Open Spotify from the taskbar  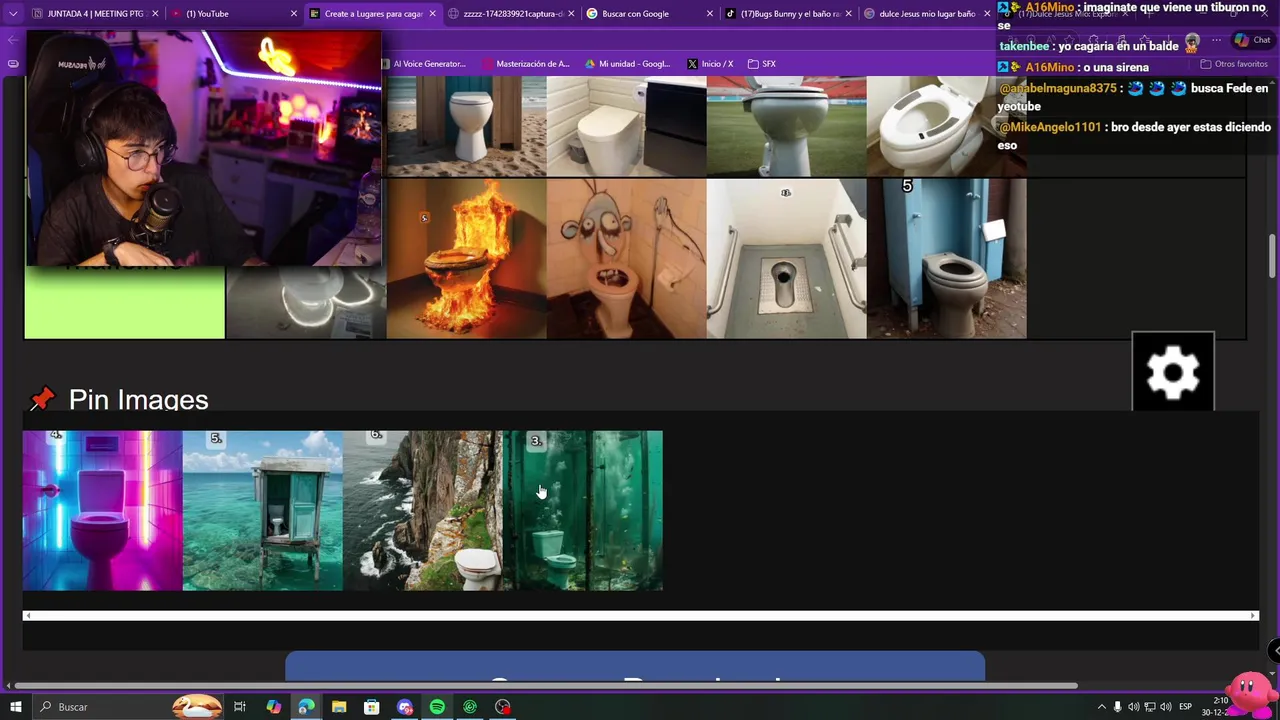click(437, 707)
